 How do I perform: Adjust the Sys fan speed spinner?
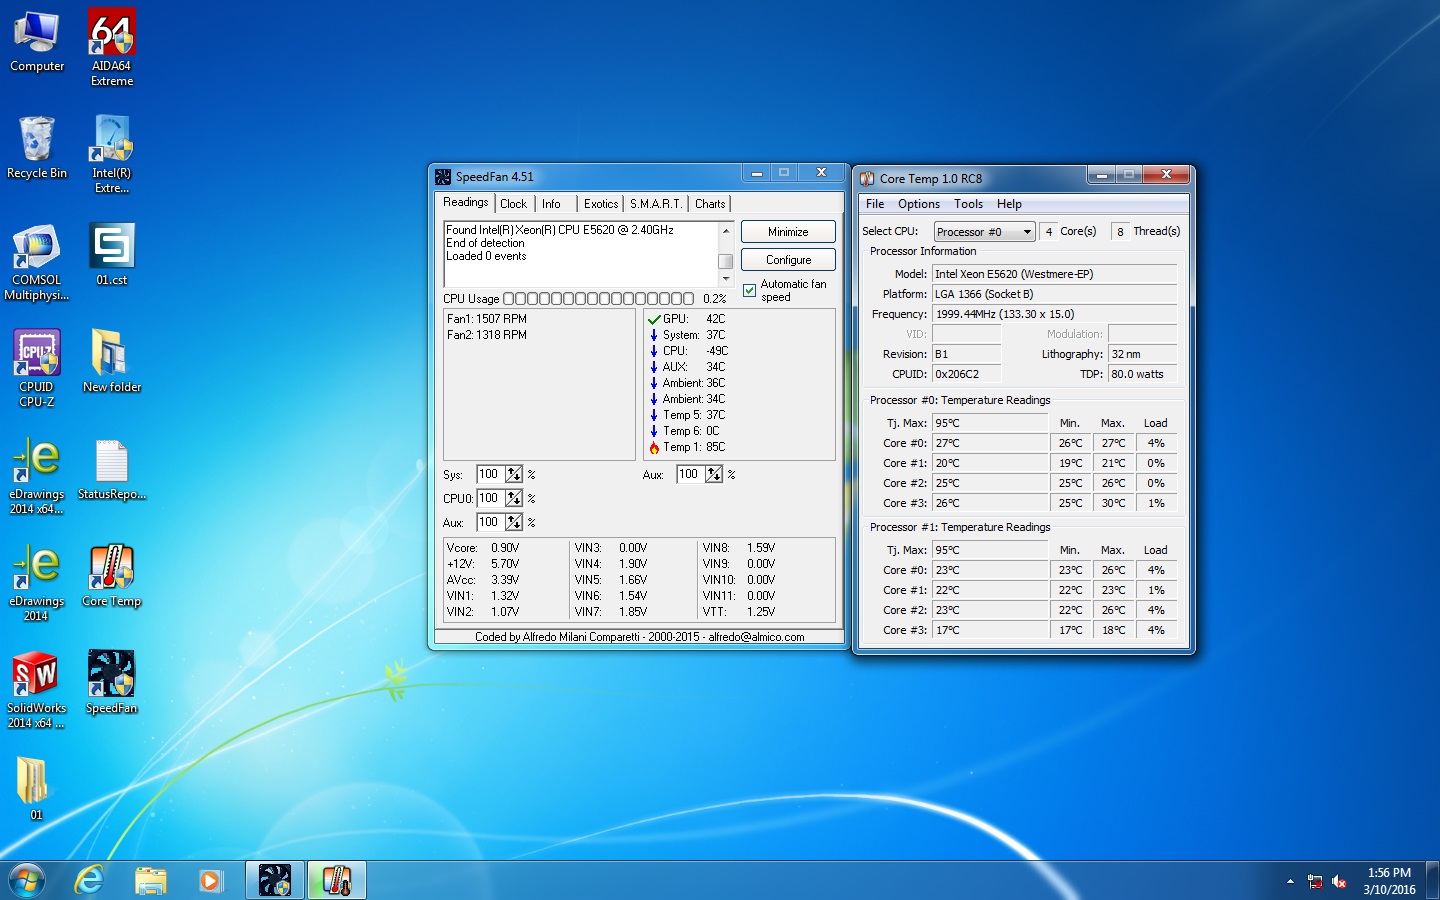(514, 474)
